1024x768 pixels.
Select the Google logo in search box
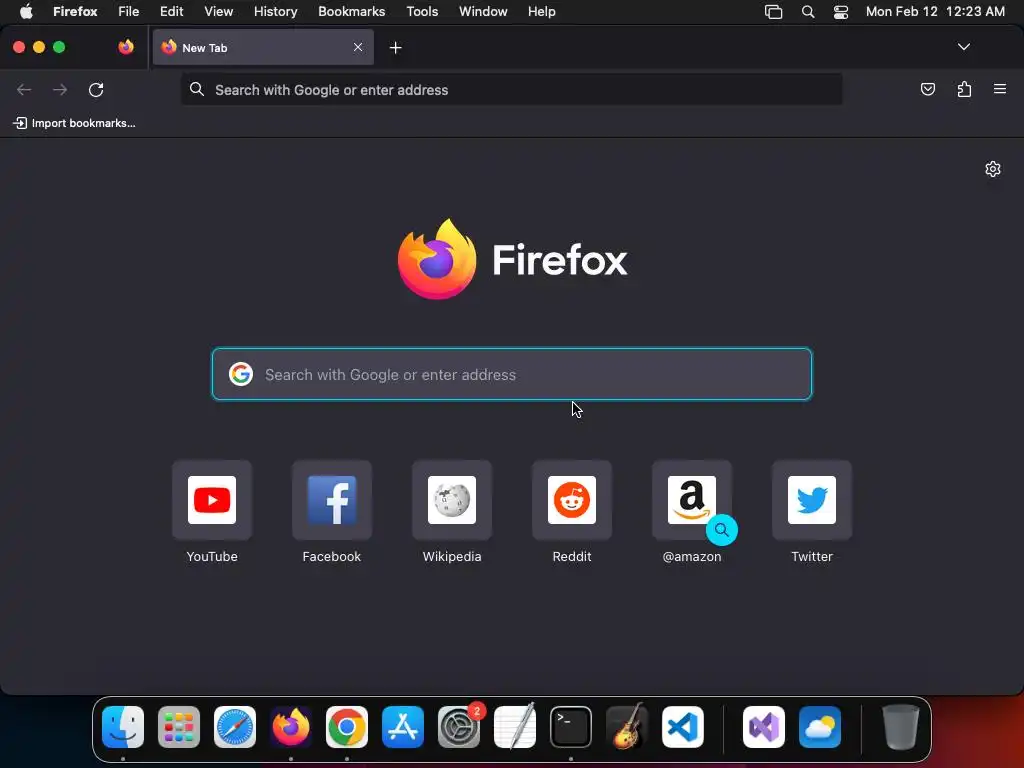pos(241,374)
